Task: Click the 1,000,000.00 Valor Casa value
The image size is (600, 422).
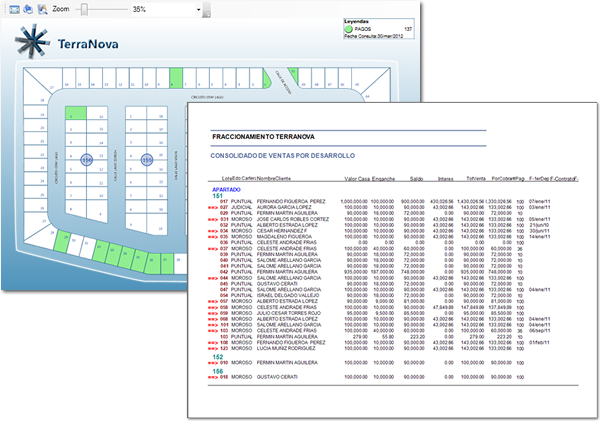Action: pos(354,202)
